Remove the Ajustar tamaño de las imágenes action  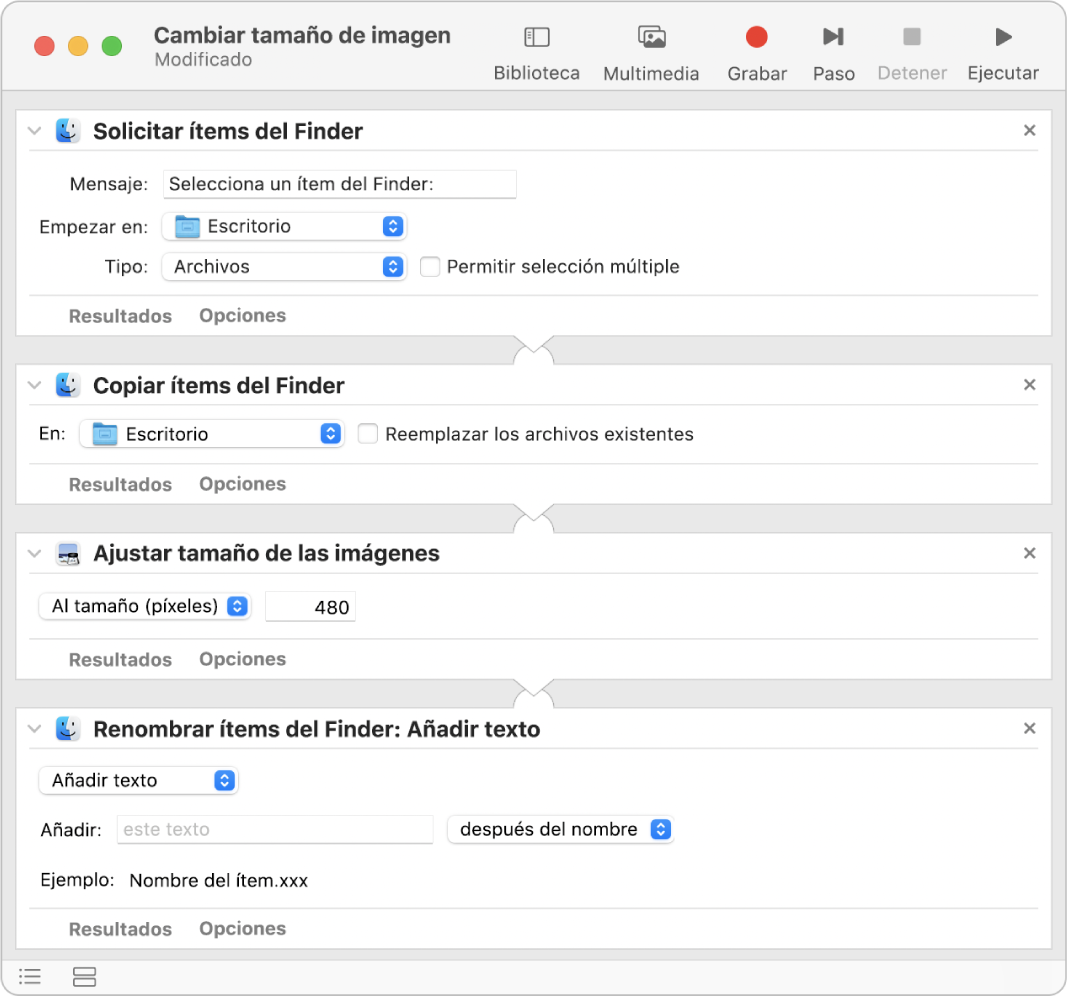(1030, 553)
